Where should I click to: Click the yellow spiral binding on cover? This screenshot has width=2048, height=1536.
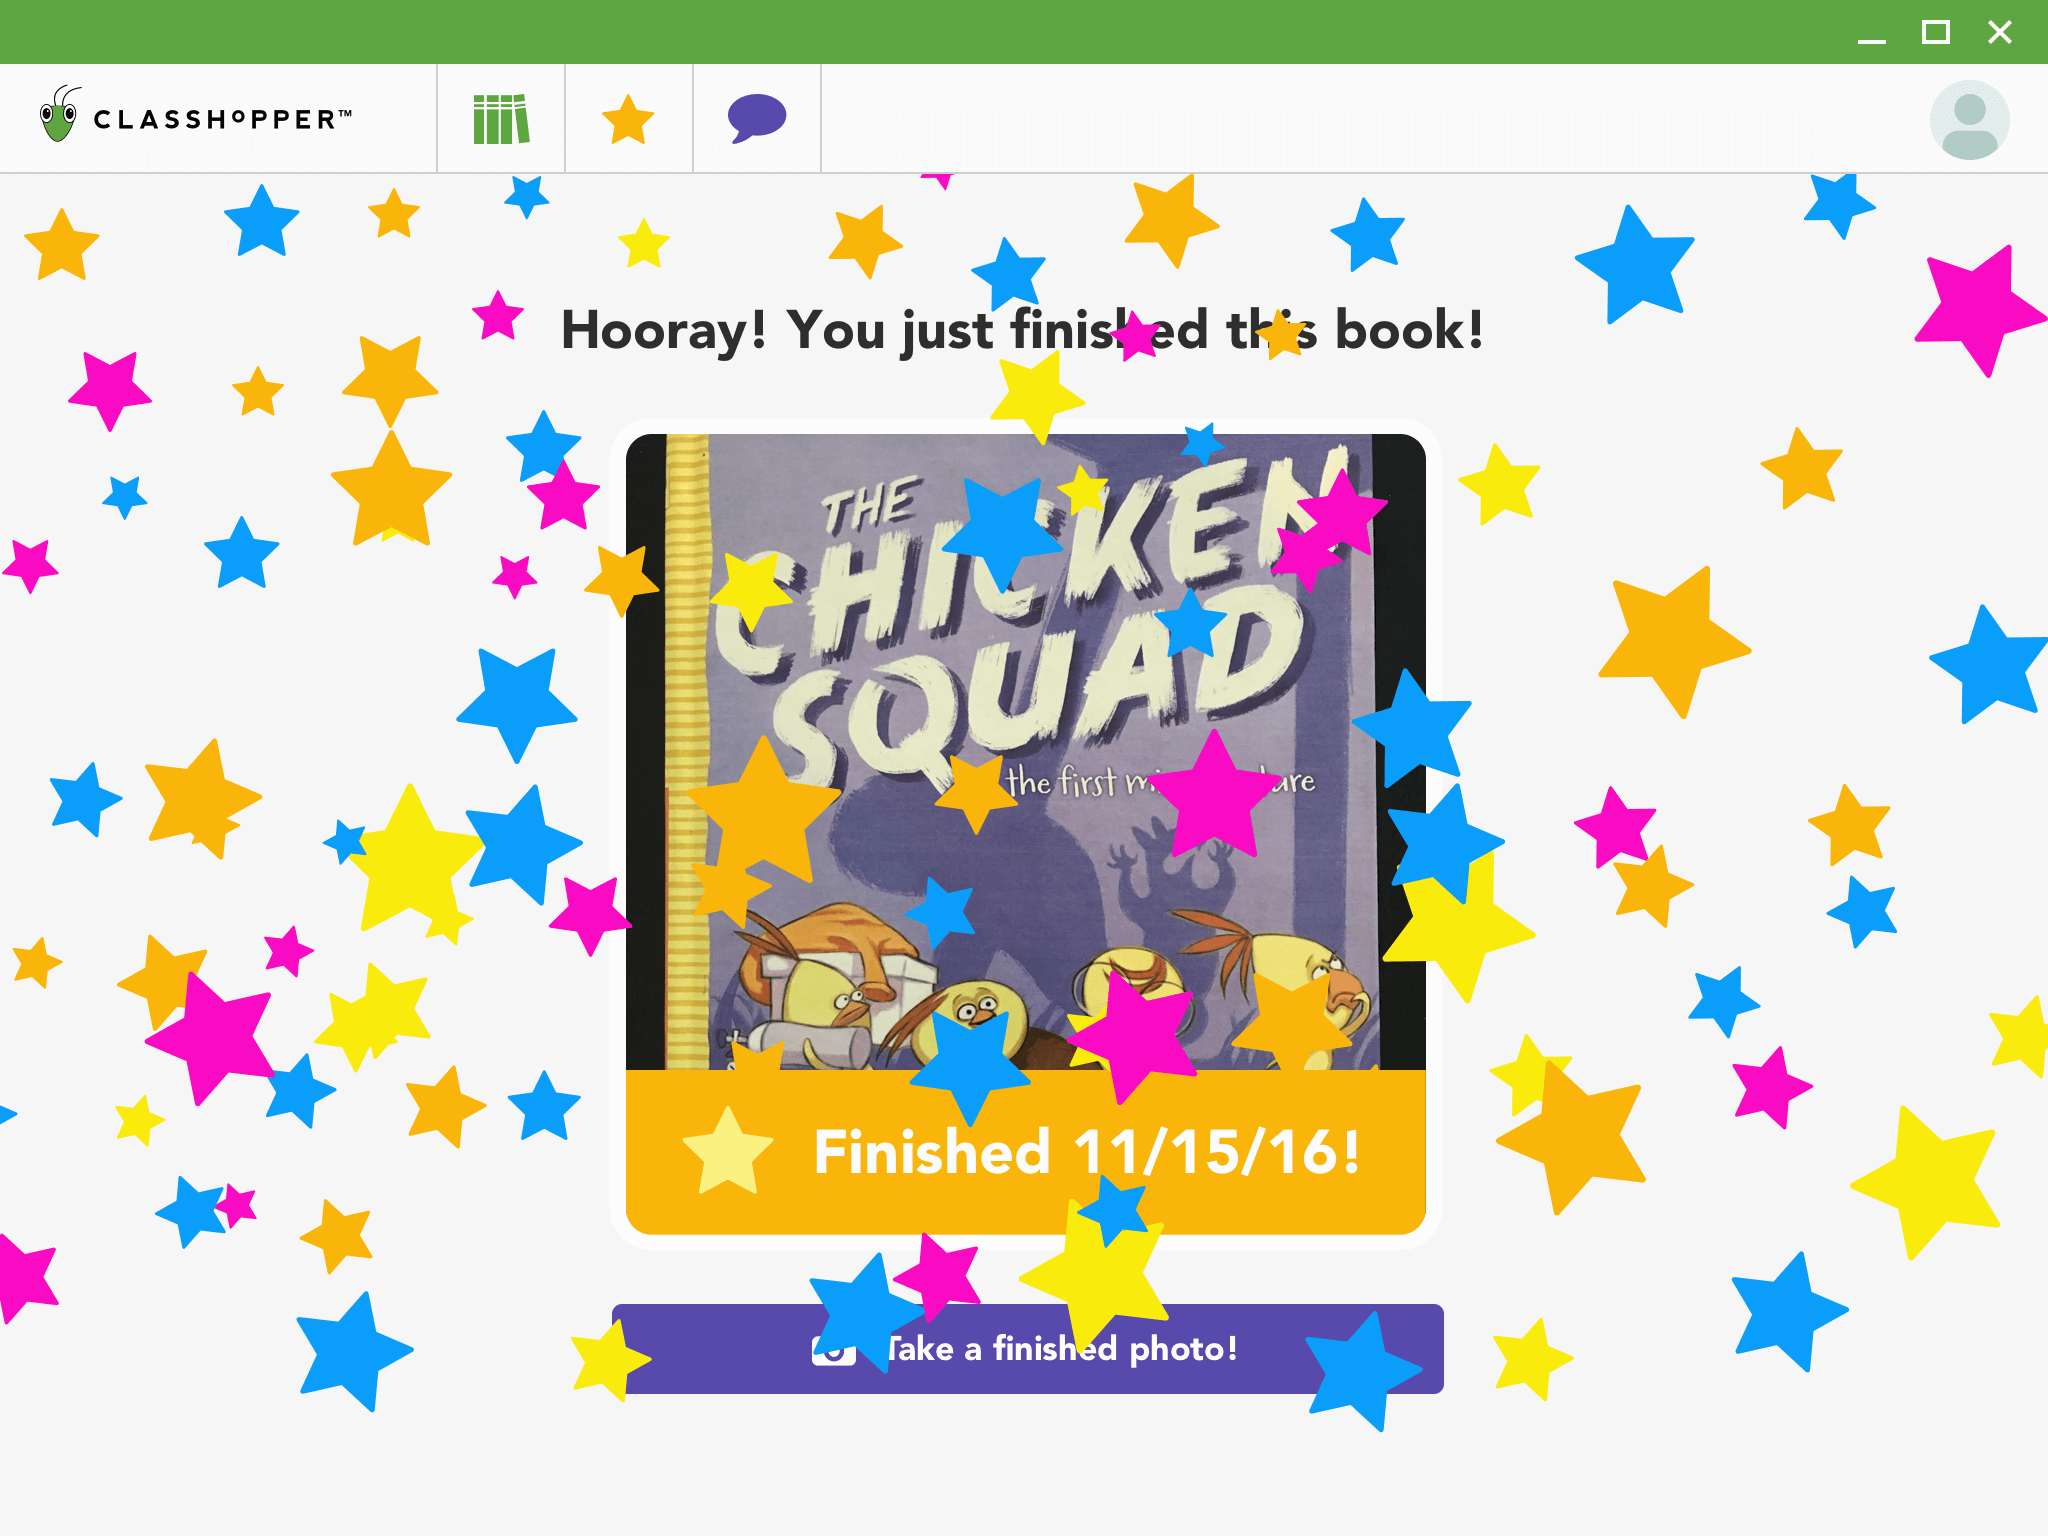point(687,752)
